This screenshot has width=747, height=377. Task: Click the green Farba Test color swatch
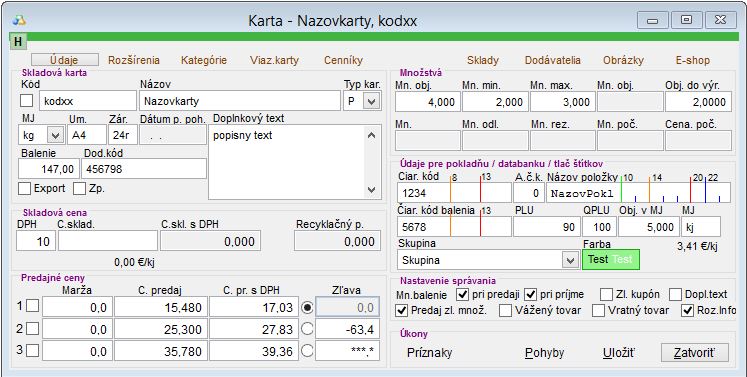611,260
